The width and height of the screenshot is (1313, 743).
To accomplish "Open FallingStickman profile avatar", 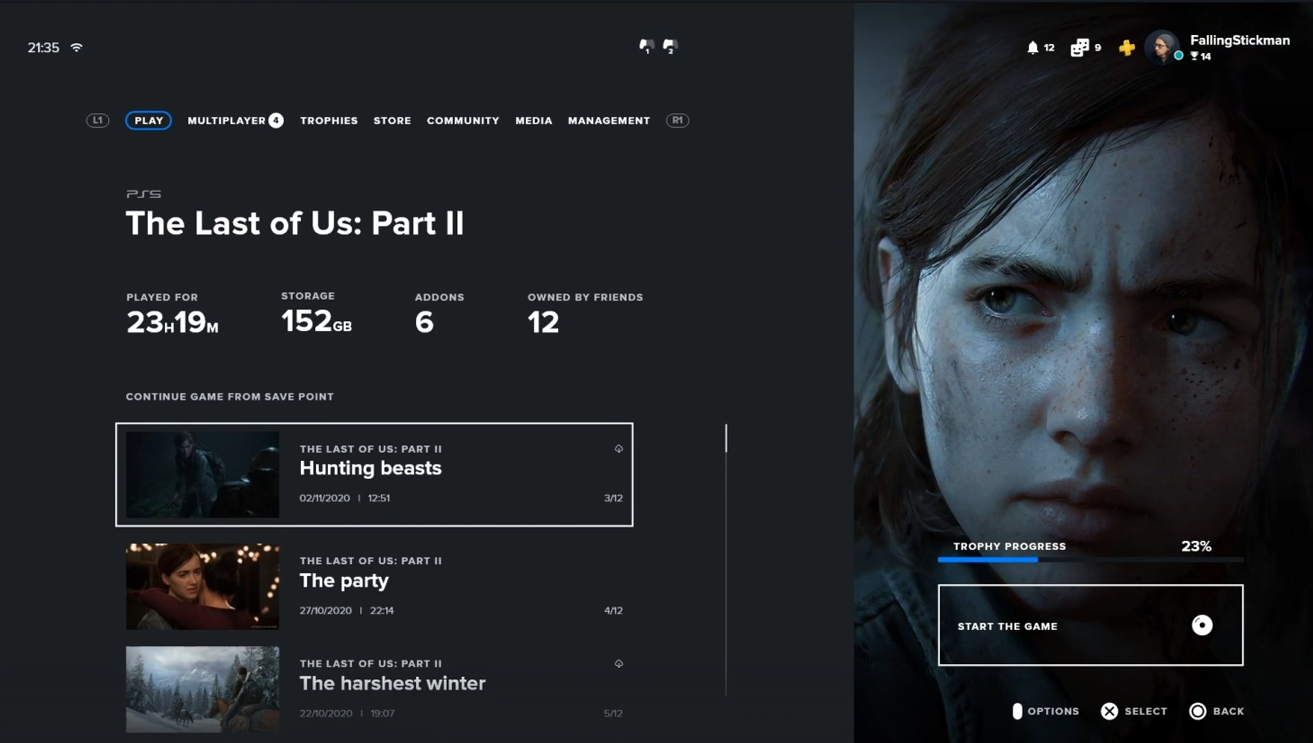I will click(x=1162, y=46).
